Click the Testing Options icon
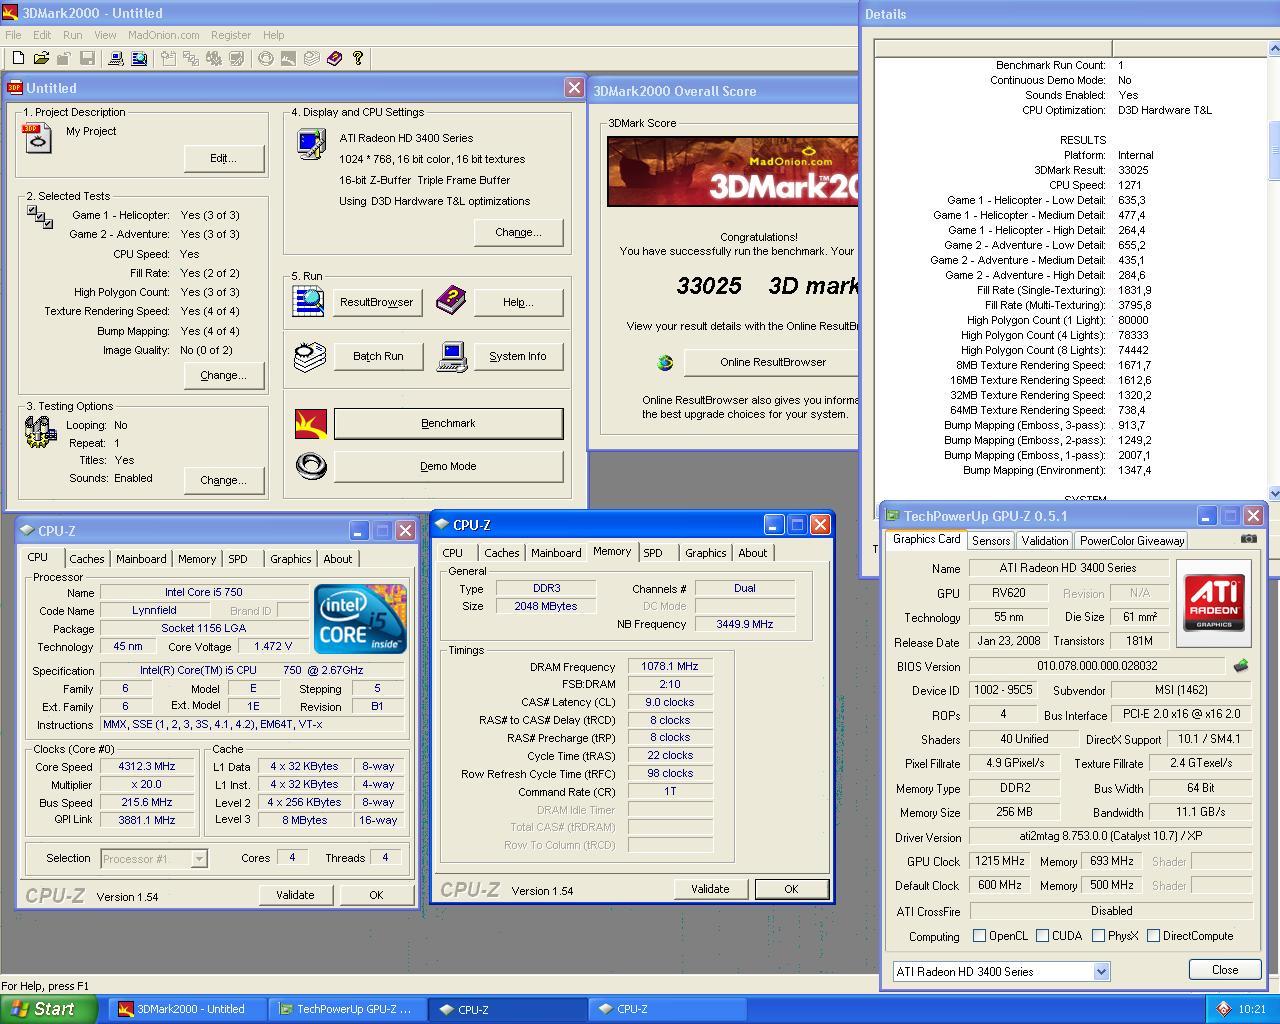The width and height of the screenshot is (1280, 1024). [x=40, y=432]
